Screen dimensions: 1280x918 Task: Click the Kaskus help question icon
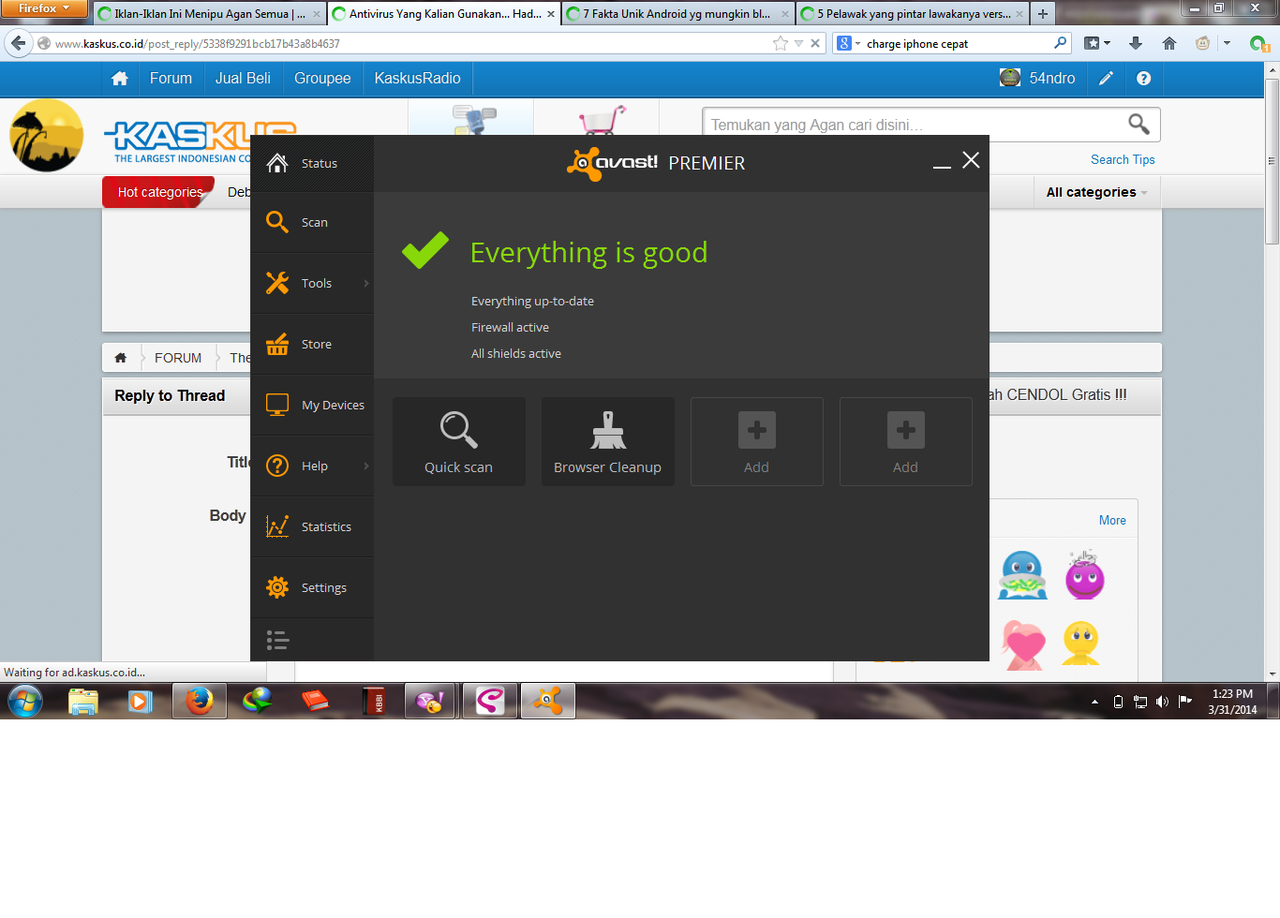1144,78
